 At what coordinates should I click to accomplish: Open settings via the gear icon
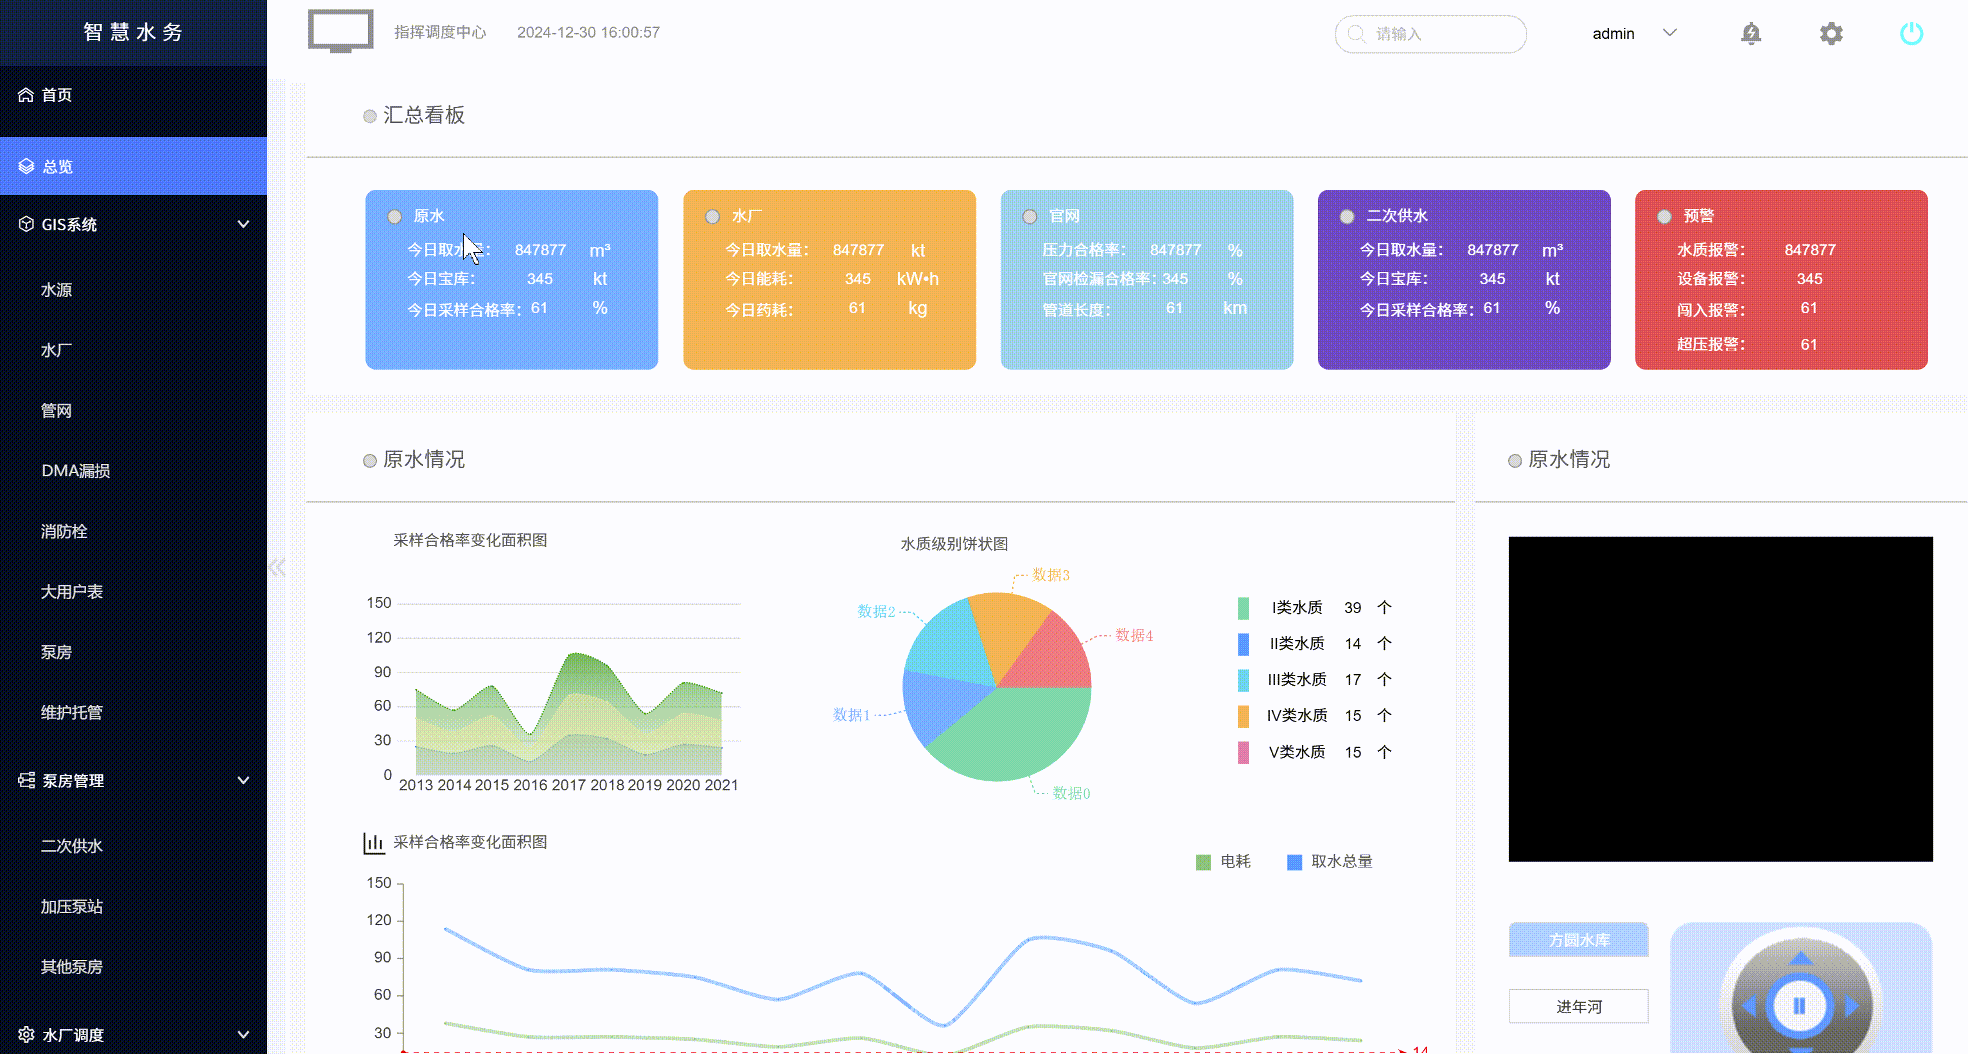pos(1831,34)
